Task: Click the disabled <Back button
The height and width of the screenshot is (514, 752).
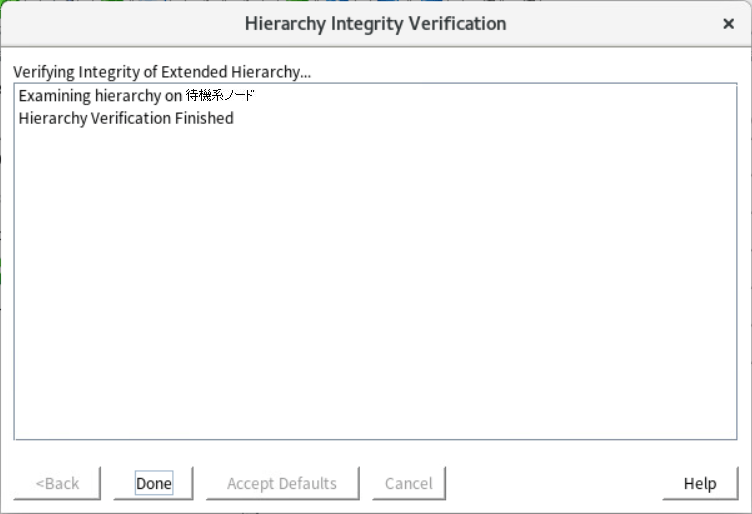Action: [57, 483]
